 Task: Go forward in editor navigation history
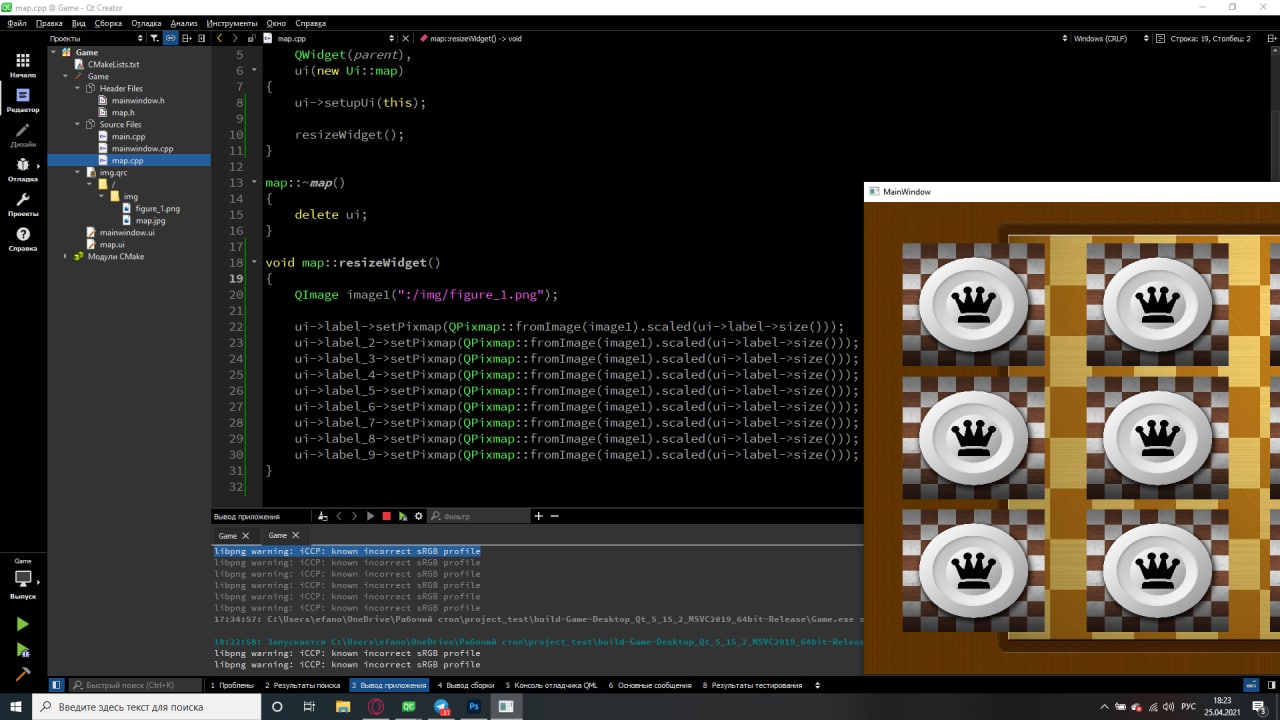pyautogui.click(x=235, y=38)
